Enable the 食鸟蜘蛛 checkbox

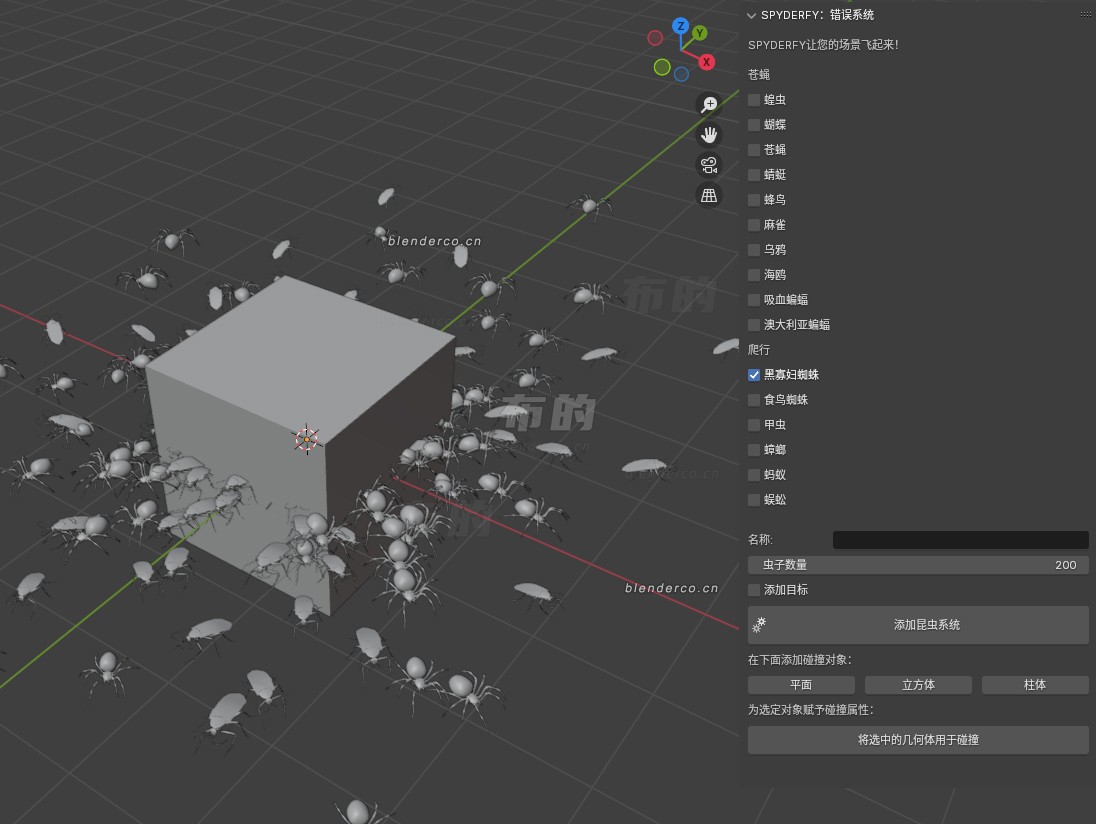[754, 400]
